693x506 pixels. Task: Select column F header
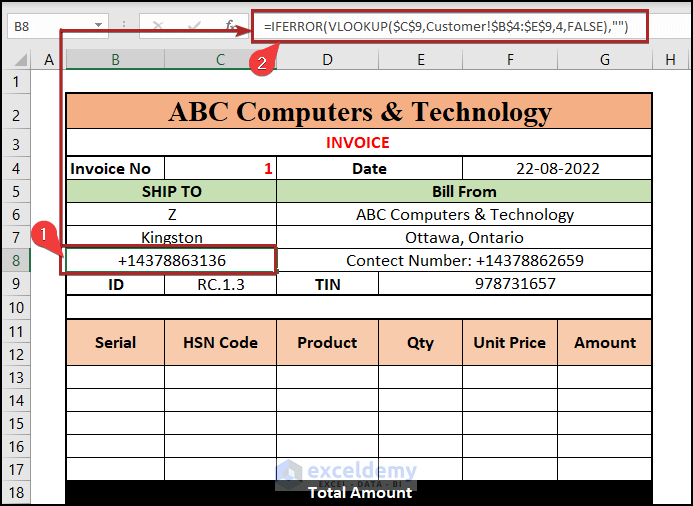(510, 59)
